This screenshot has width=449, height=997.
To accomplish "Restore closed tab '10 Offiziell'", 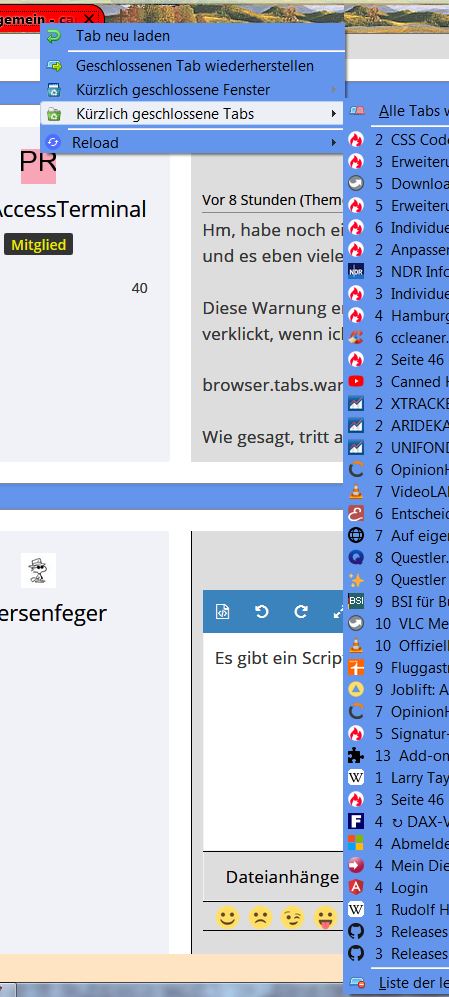I will [x=399, y=645].
